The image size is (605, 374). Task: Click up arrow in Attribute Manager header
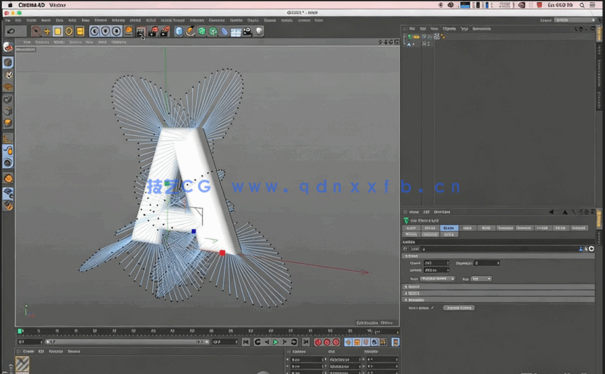click(x=564, y=212)
